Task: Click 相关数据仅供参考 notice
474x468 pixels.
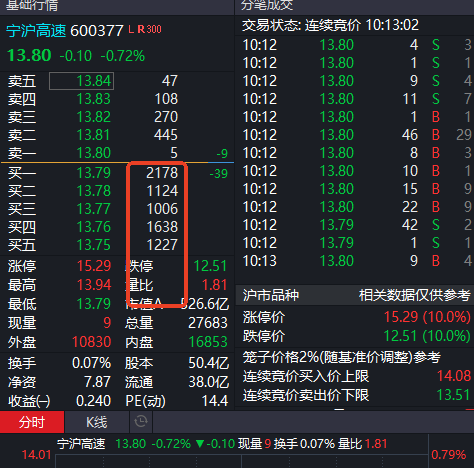Action: [415, 295]
